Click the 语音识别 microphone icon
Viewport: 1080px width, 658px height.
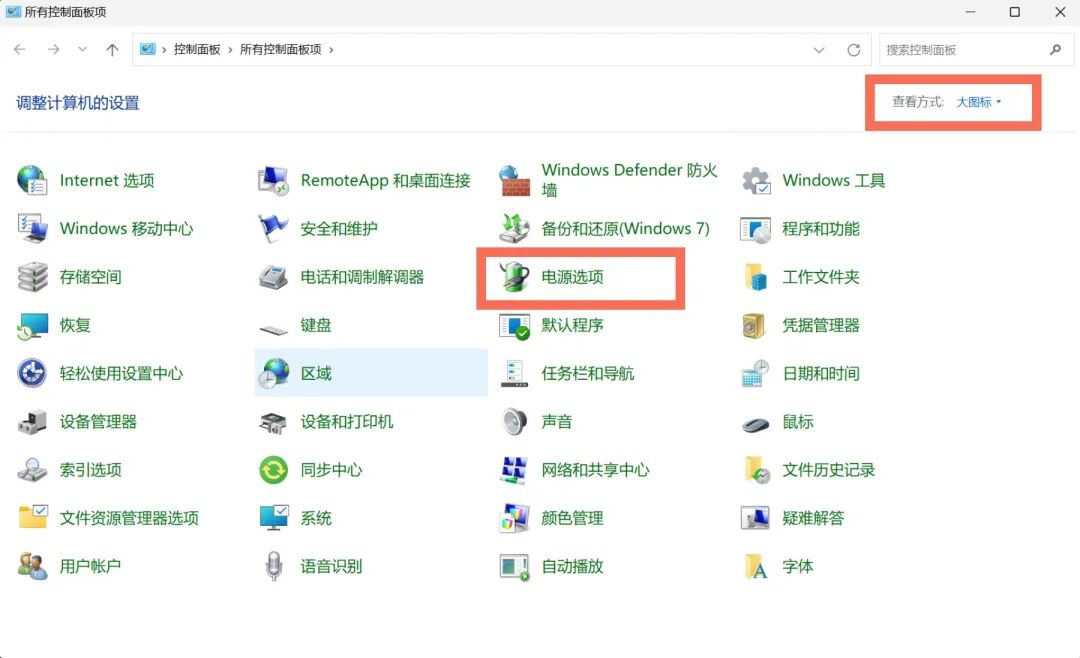[x=273, y=566]
